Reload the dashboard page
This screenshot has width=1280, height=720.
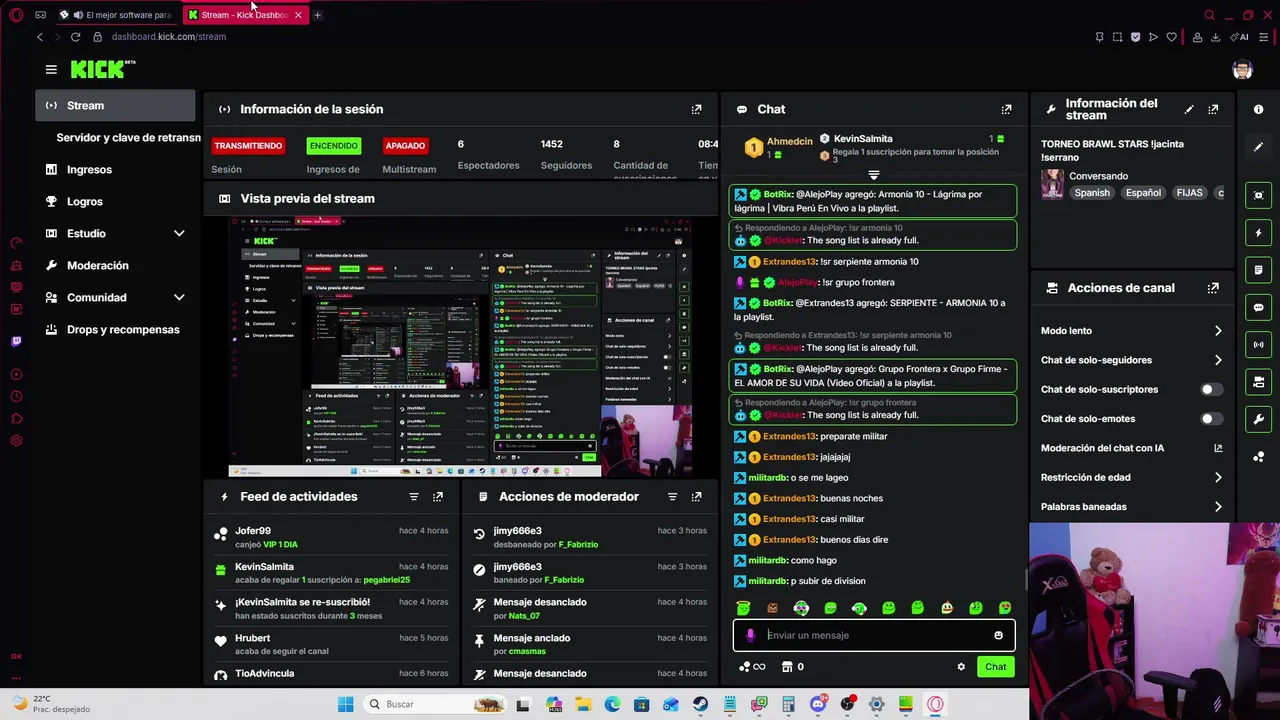coord(75,37)
